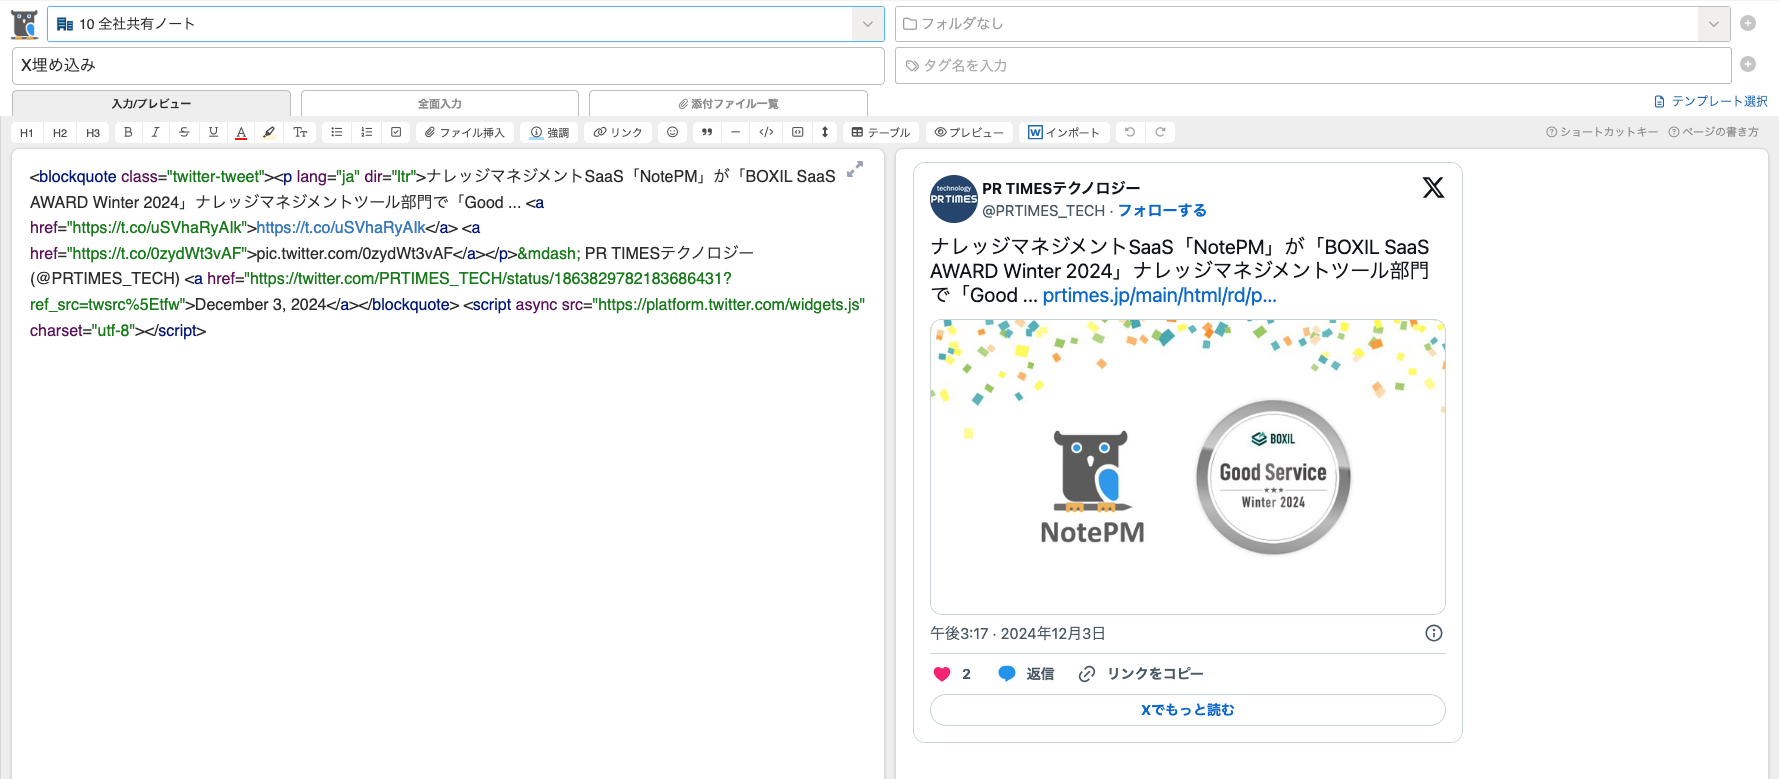Expand the editor to fullscreen

tap(854, 170)
